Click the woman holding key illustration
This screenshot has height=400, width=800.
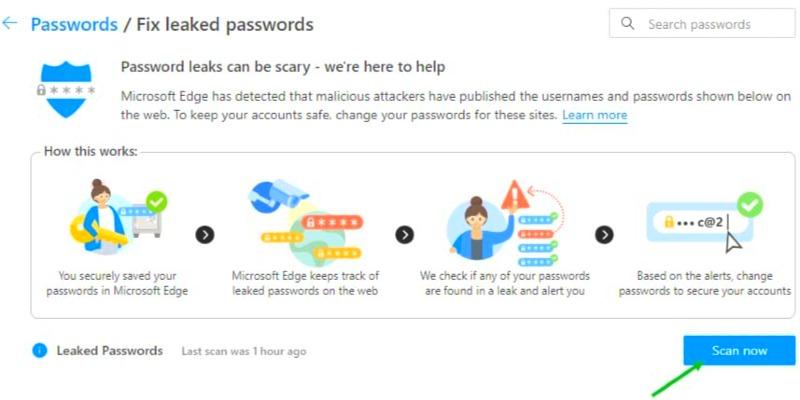click(x=117, y=216)
